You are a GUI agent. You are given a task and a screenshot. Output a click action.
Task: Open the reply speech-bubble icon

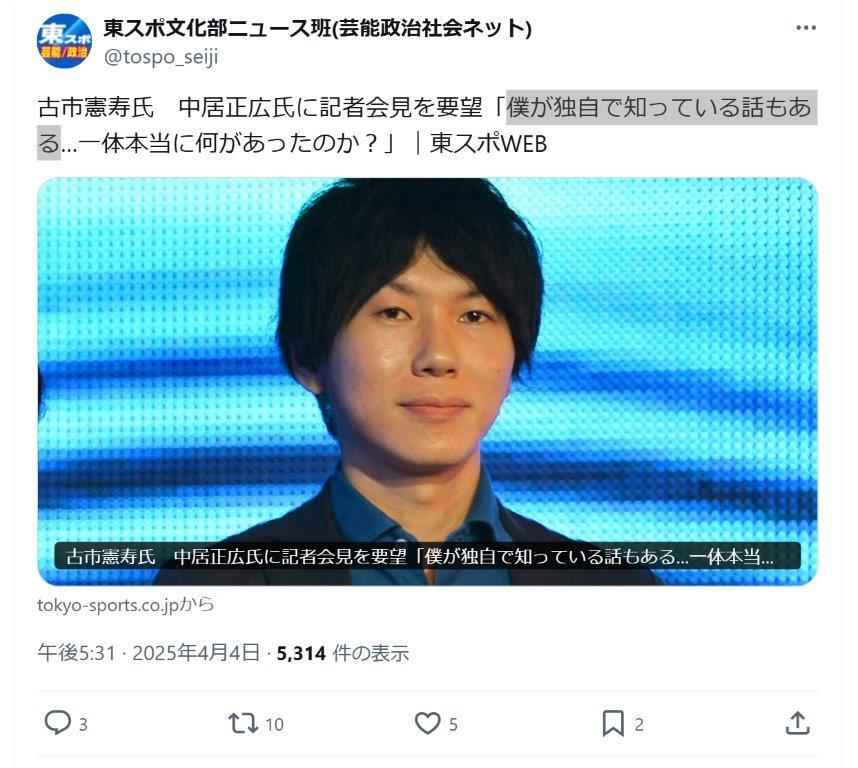(57, 723)
